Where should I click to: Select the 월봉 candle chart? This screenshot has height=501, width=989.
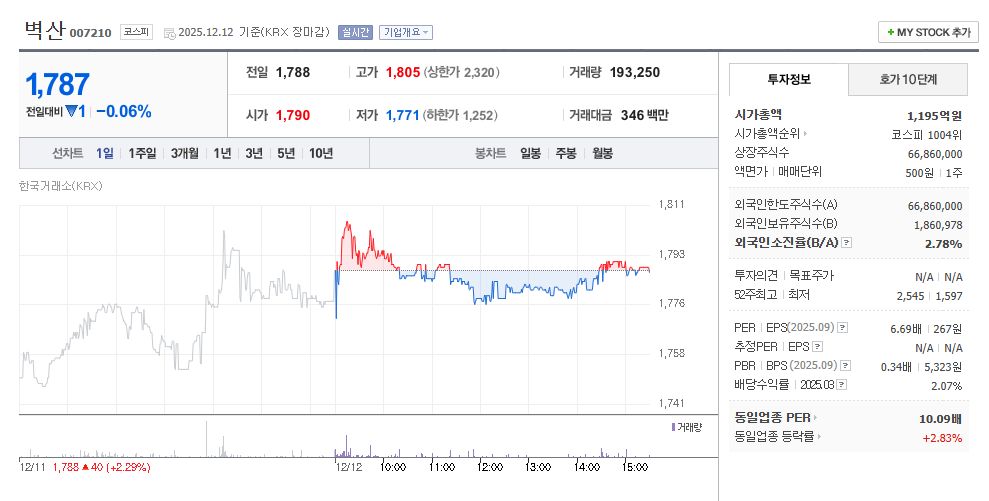coord(602,153)
